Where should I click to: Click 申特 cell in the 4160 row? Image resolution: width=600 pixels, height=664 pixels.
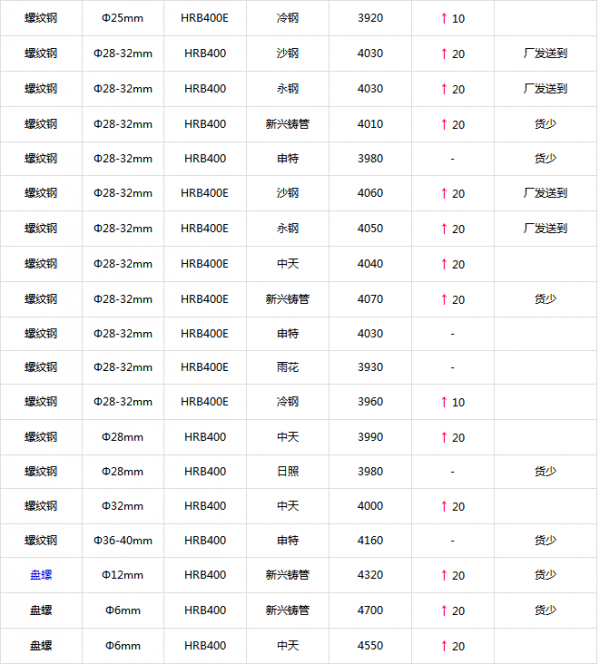[x=288, y=540]
